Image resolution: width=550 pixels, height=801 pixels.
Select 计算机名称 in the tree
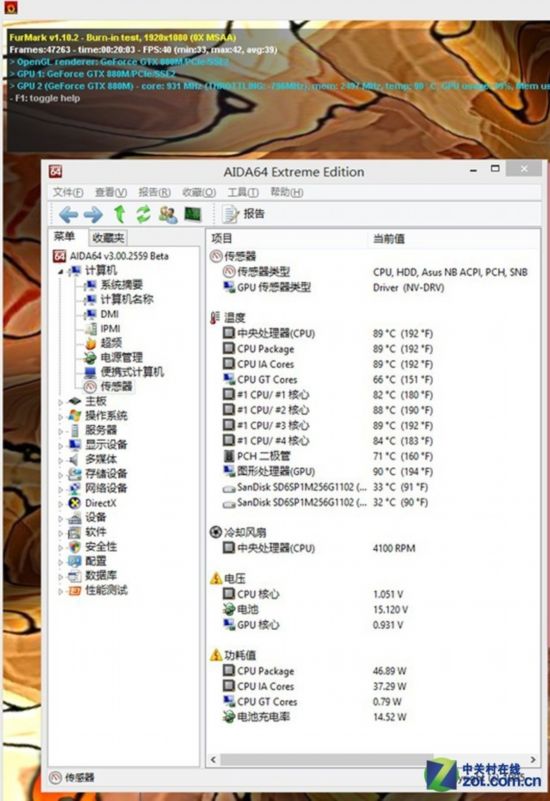[127, 299]
